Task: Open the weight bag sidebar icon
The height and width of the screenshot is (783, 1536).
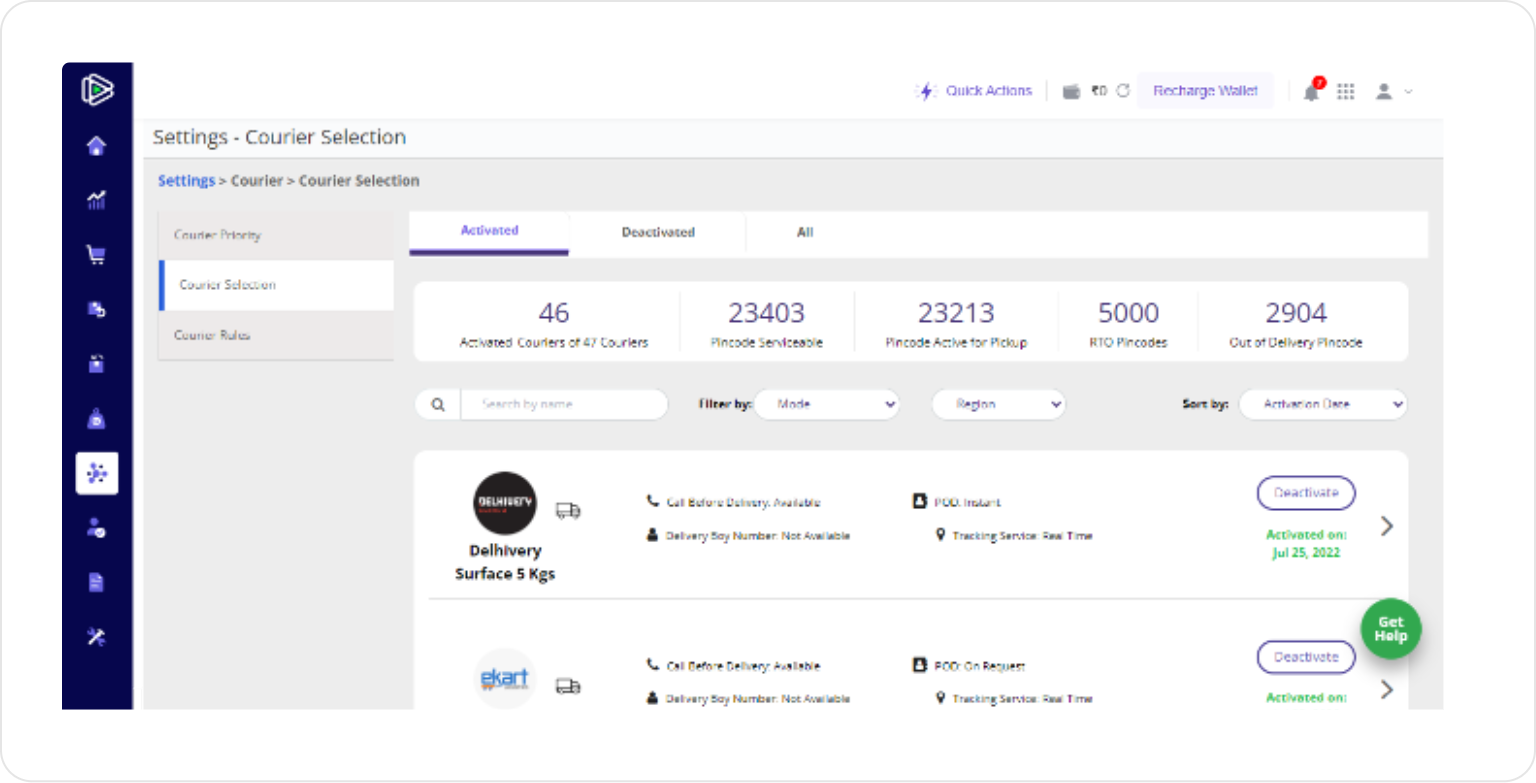Action: click(x=96, y=419)
